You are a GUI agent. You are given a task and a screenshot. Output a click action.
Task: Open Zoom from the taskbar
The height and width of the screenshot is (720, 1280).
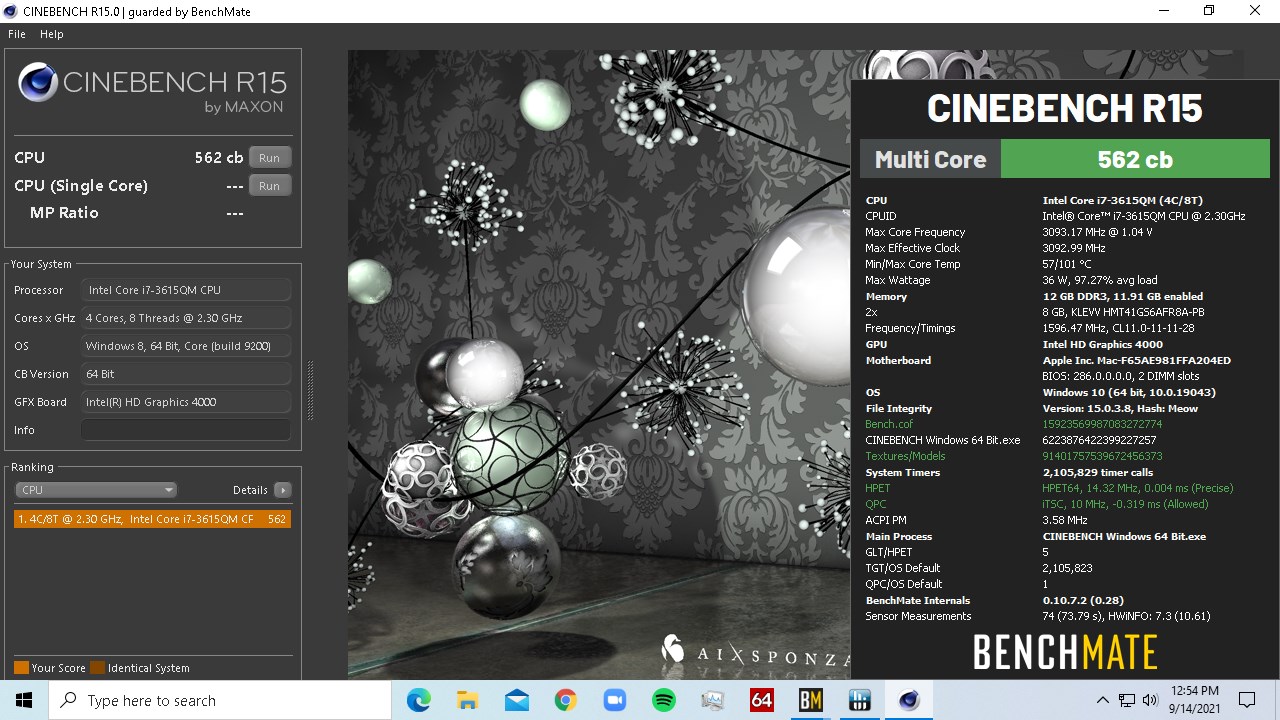pyautogui.click(x=615, y=700)
